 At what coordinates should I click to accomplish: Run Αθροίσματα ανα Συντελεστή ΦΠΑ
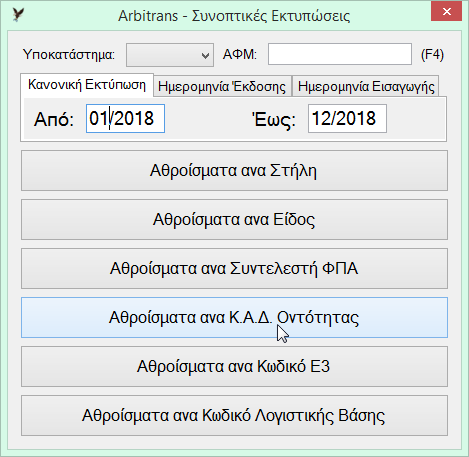(234, 269)
